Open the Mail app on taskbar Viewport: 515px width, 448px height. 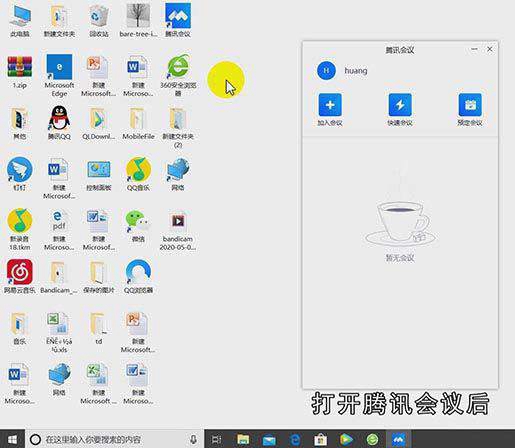pyautogui.click(x=269, y=440)
